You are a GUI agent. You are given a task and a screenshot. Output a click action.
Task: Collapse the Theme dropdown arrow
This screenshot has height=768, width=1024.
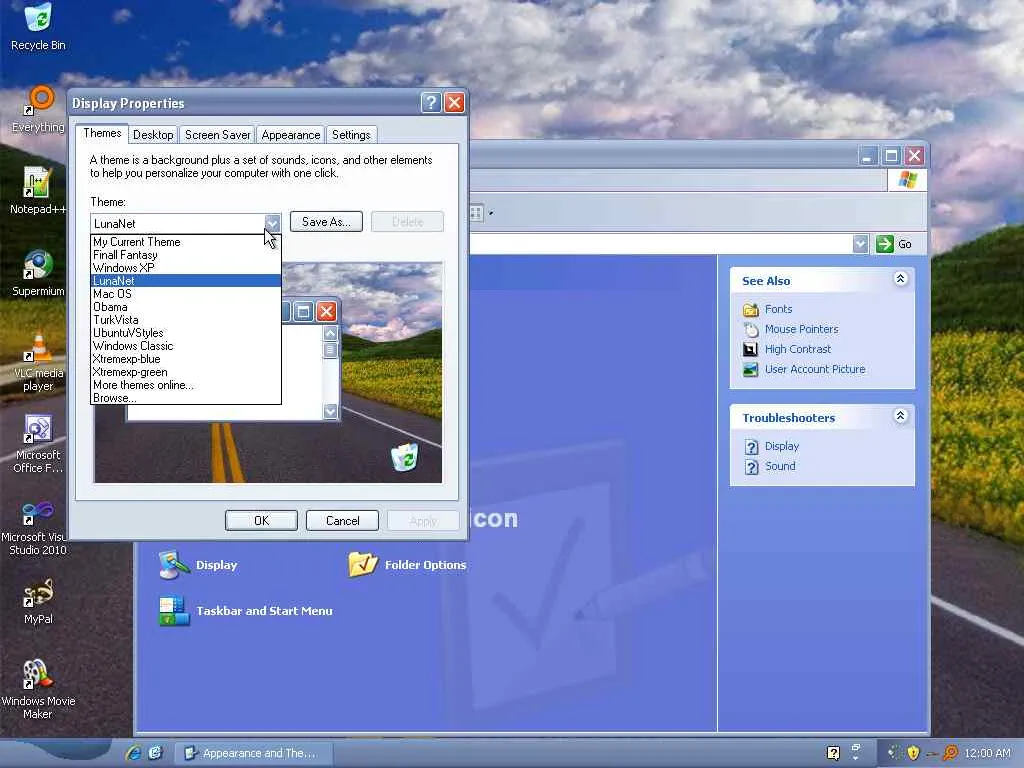pyautogui.click(x=272, y=223)
